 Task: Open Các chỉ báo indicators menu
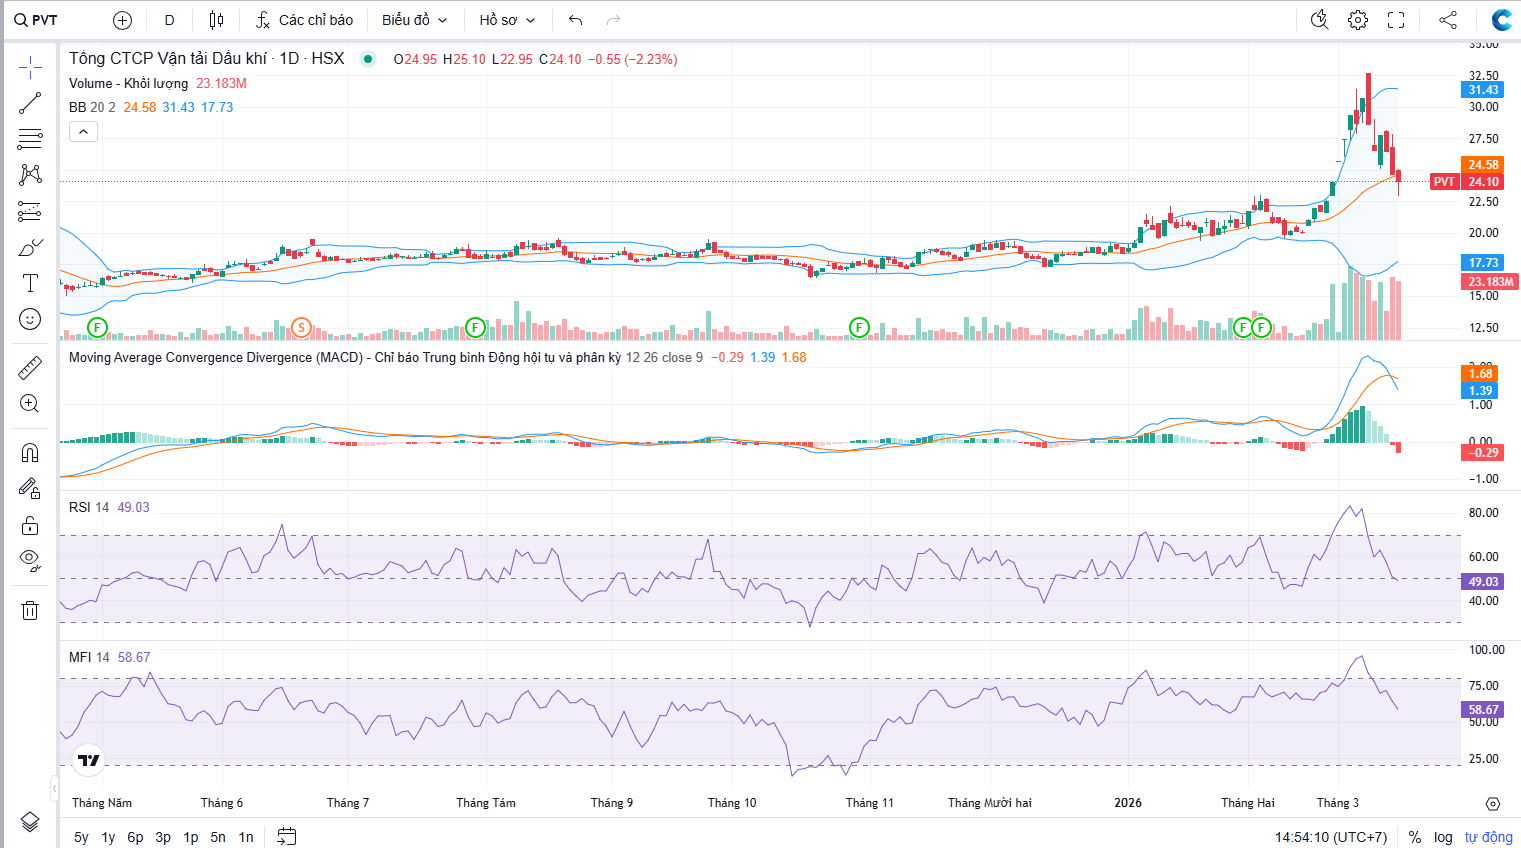pos(304,20)
